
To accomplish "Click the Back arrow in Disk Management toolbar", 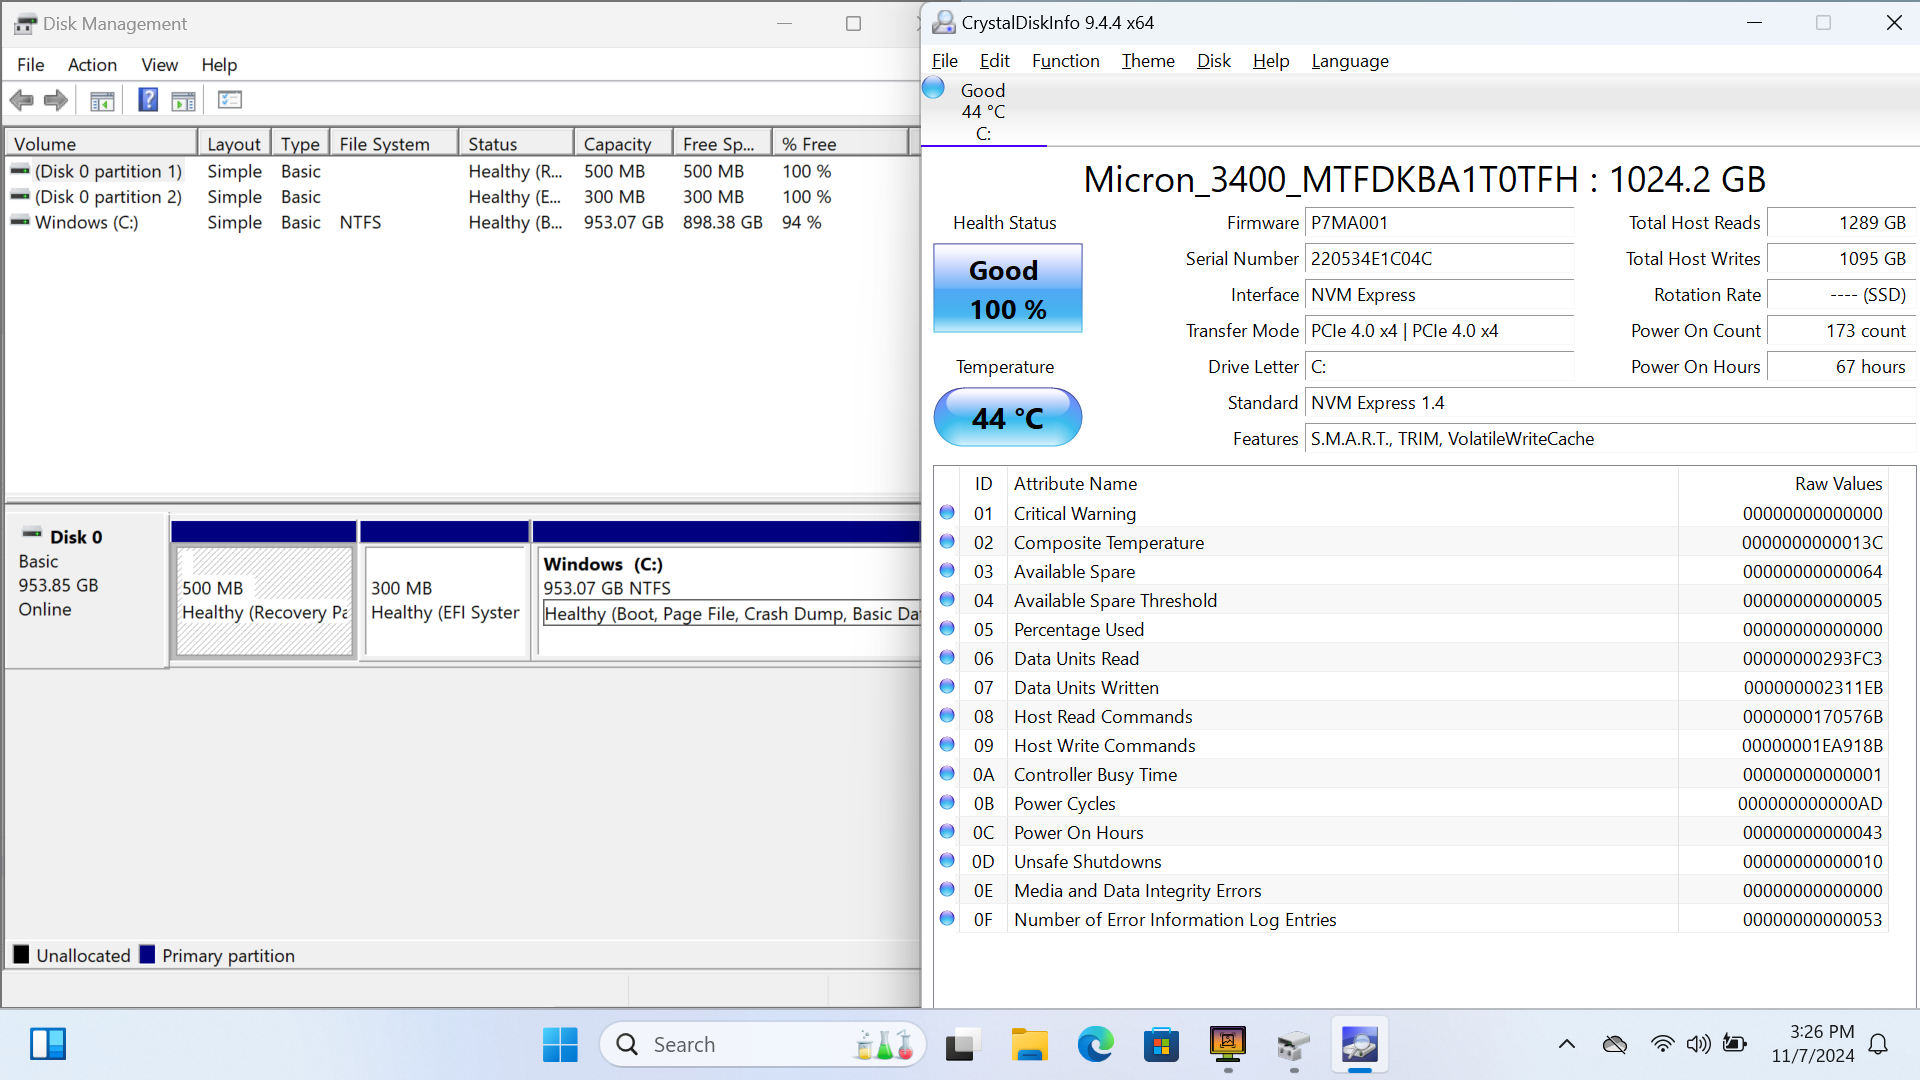I will pos(21,100).
